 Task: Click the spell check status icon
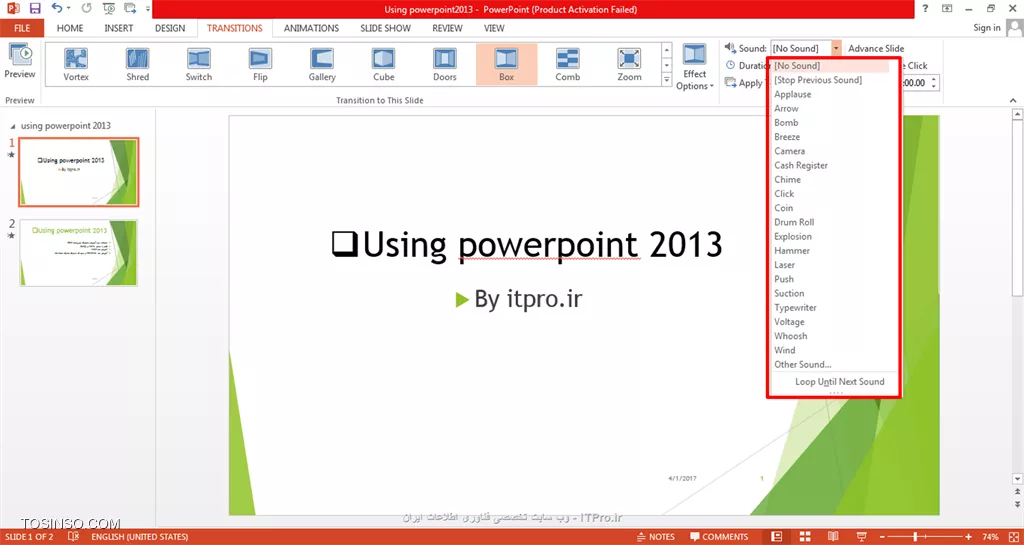[74, 537]
